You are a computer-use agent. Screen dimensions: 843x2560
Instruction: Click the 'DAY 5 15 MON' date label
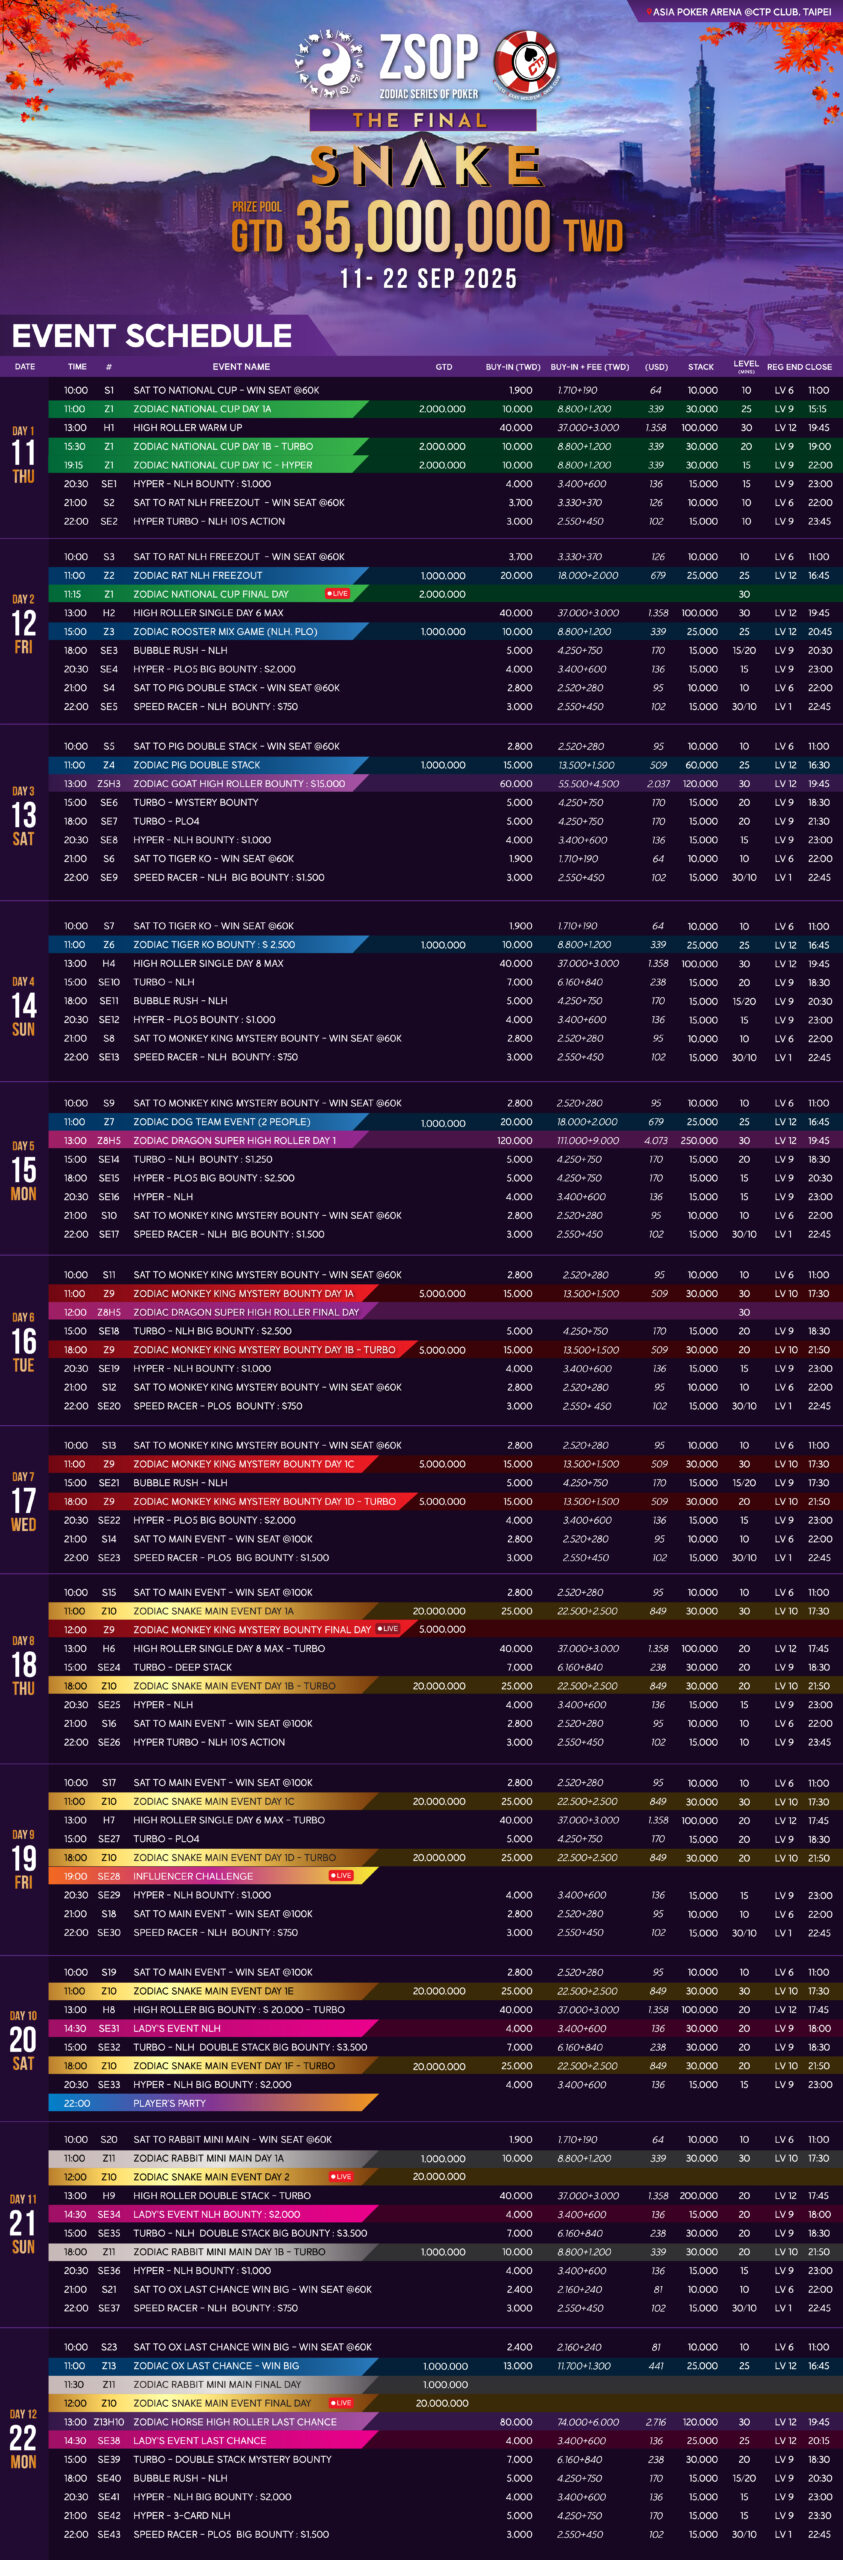click(x=23, y=1170)
